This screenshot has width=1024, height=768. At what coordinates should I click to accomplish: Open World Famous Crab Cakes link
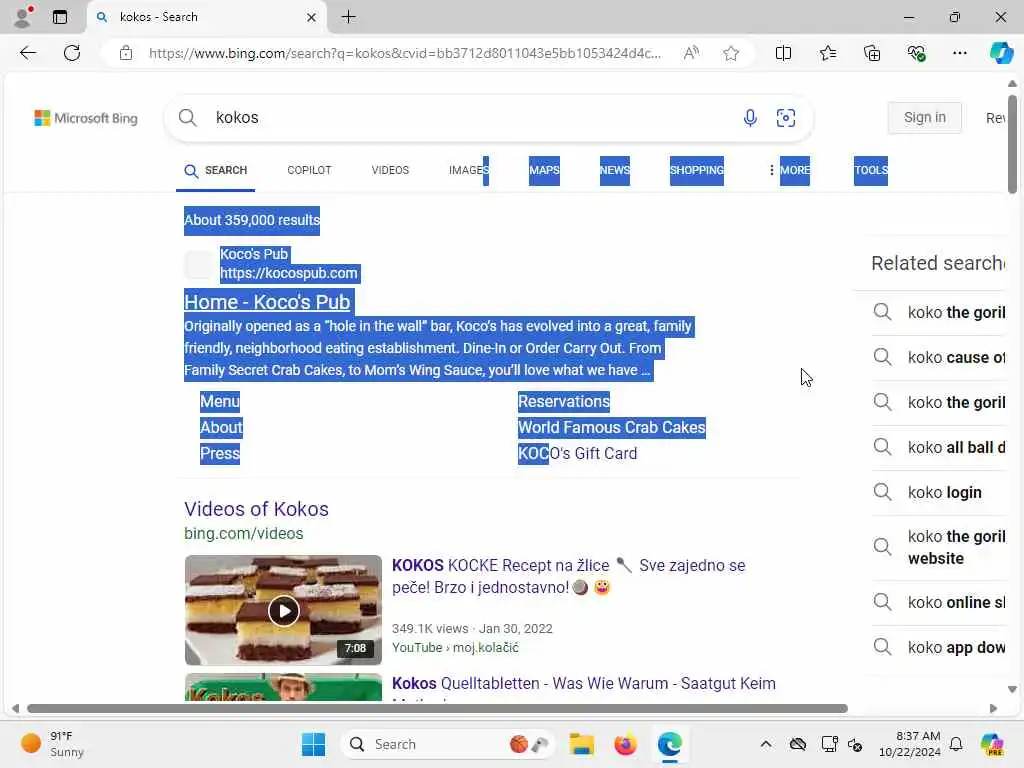(611, 427)
